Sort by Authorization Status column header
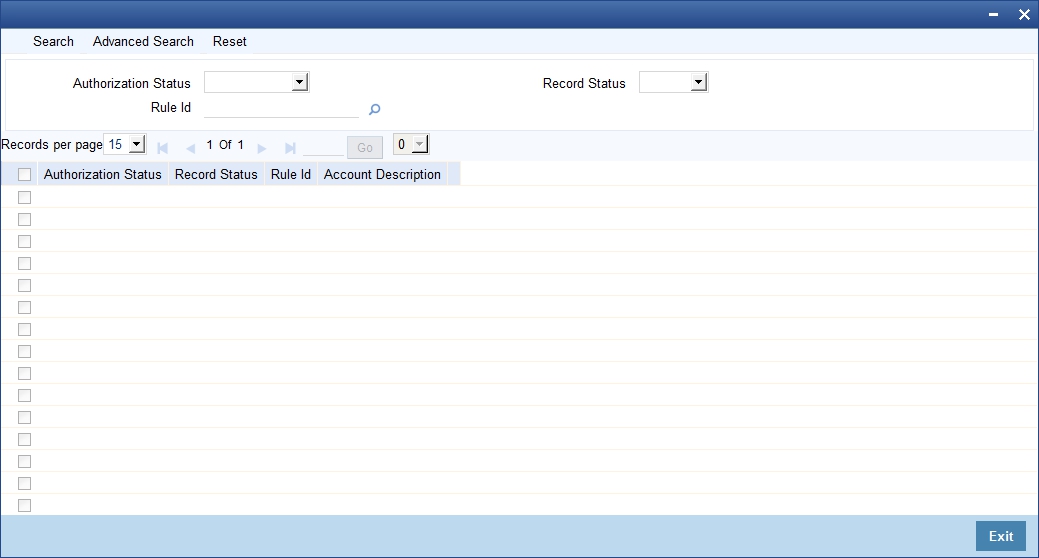Image resolution: width=1039 pixels, height=558 pixels. coord(103,174)
